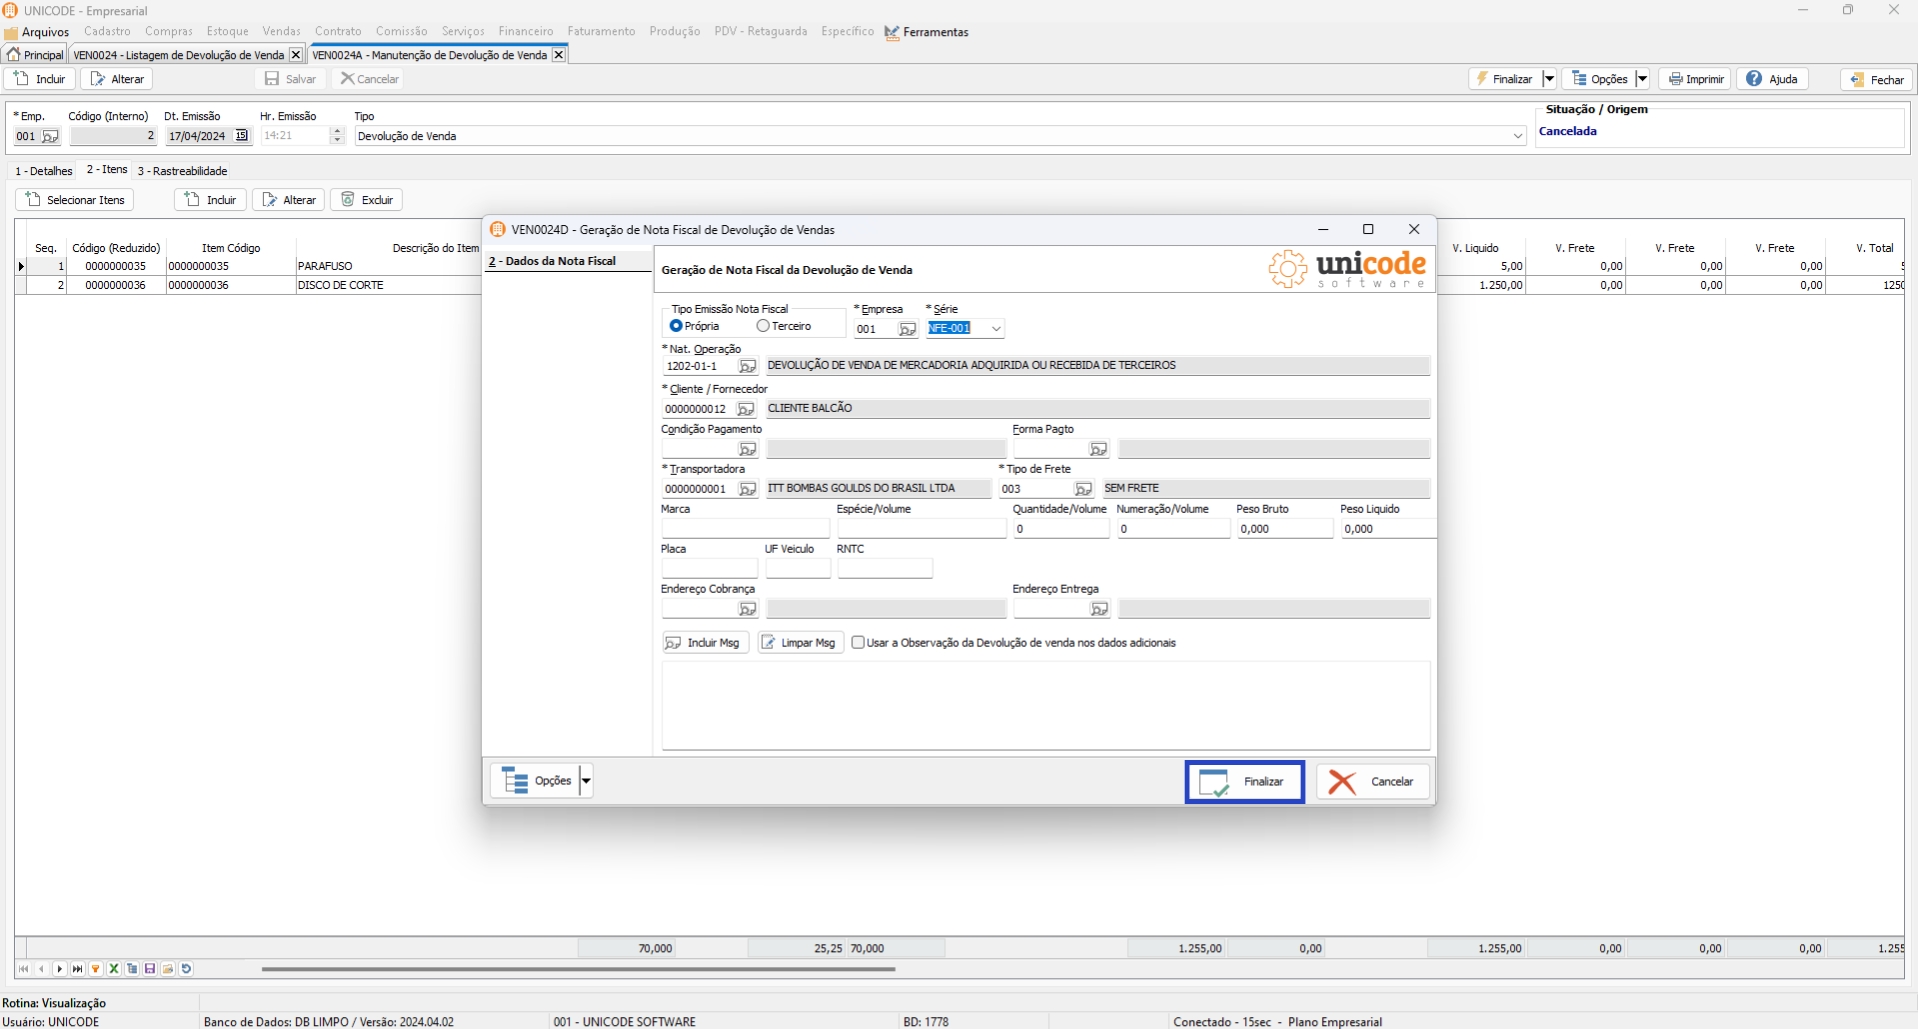Enable Usar a Observação da Devolução checkbox

pos(858,643)
